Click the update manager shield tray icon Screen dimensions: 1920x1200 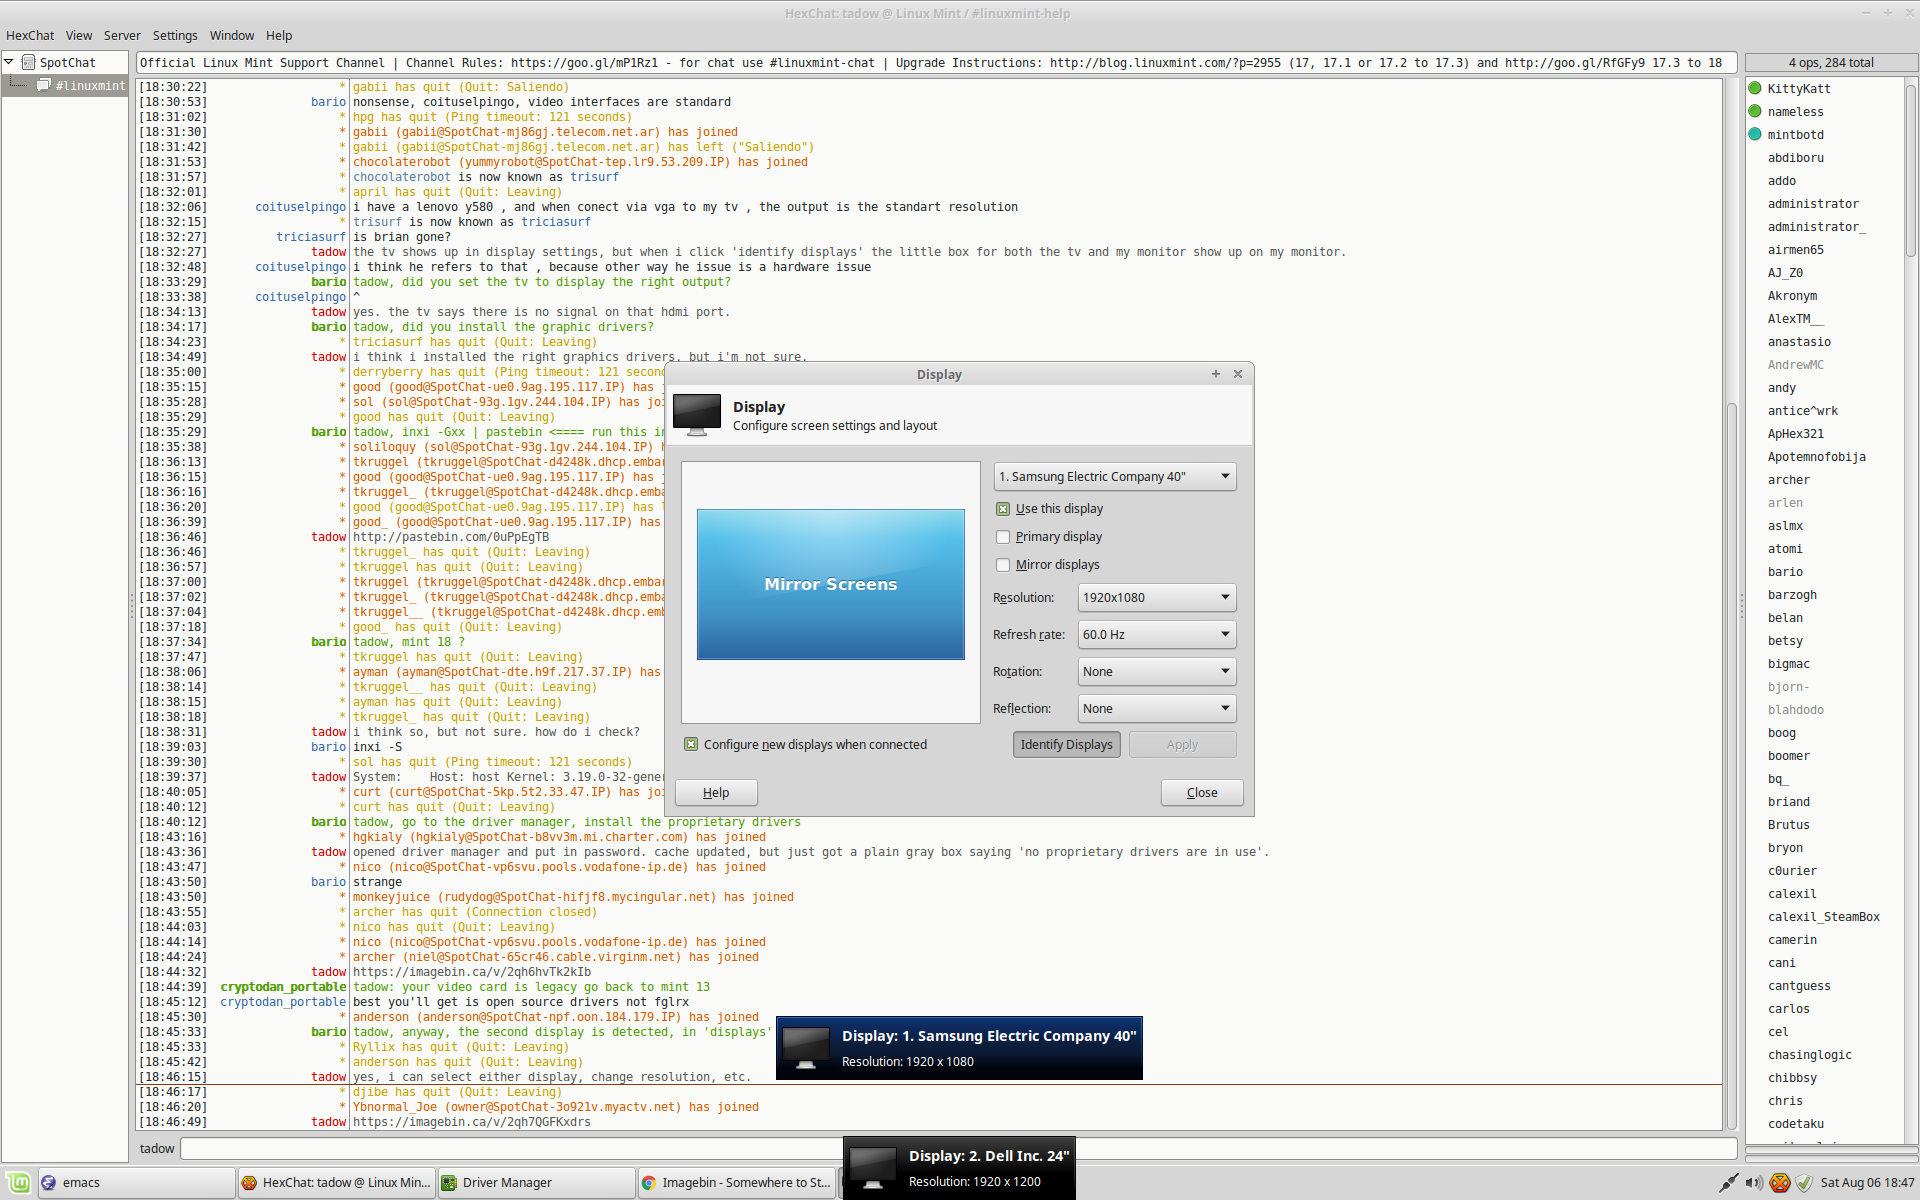[x=1804, y=1183]
